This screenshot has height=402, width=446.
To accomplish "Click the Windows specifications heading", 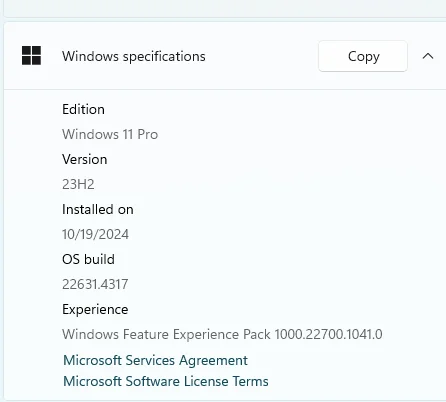I will 134,56.
